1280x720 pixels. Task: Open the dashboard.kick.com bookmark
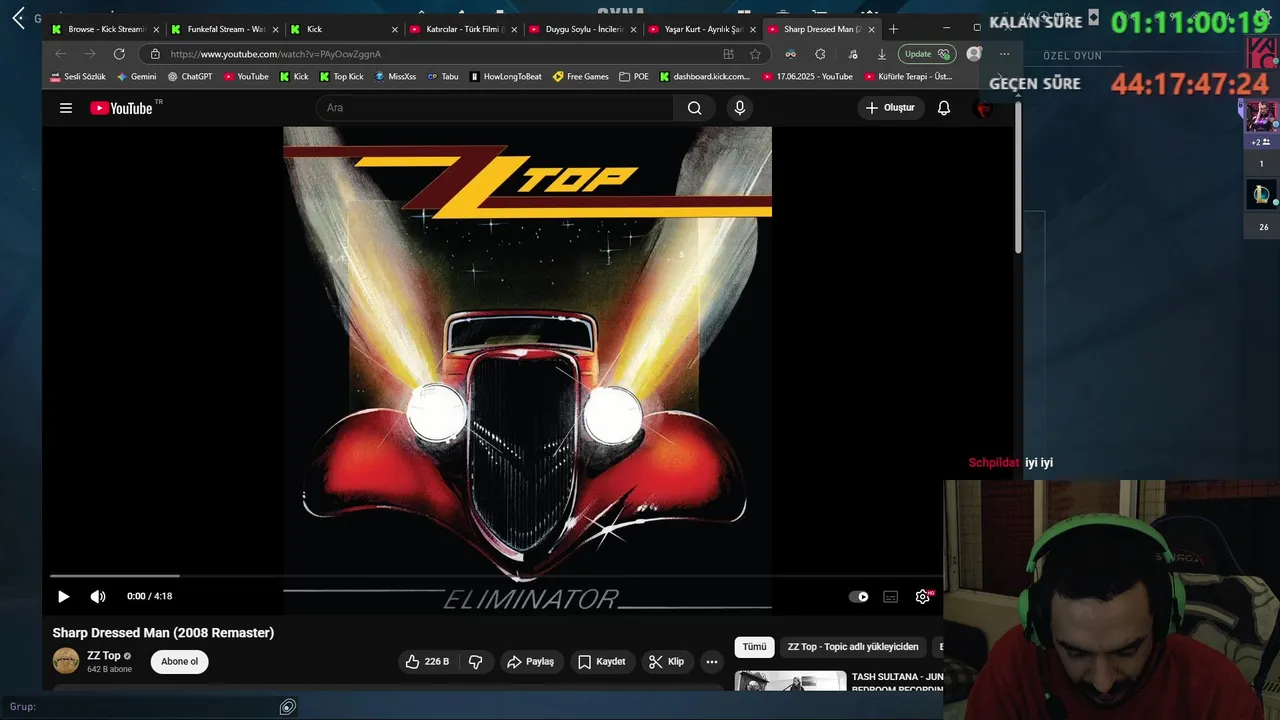click(705, 76)
